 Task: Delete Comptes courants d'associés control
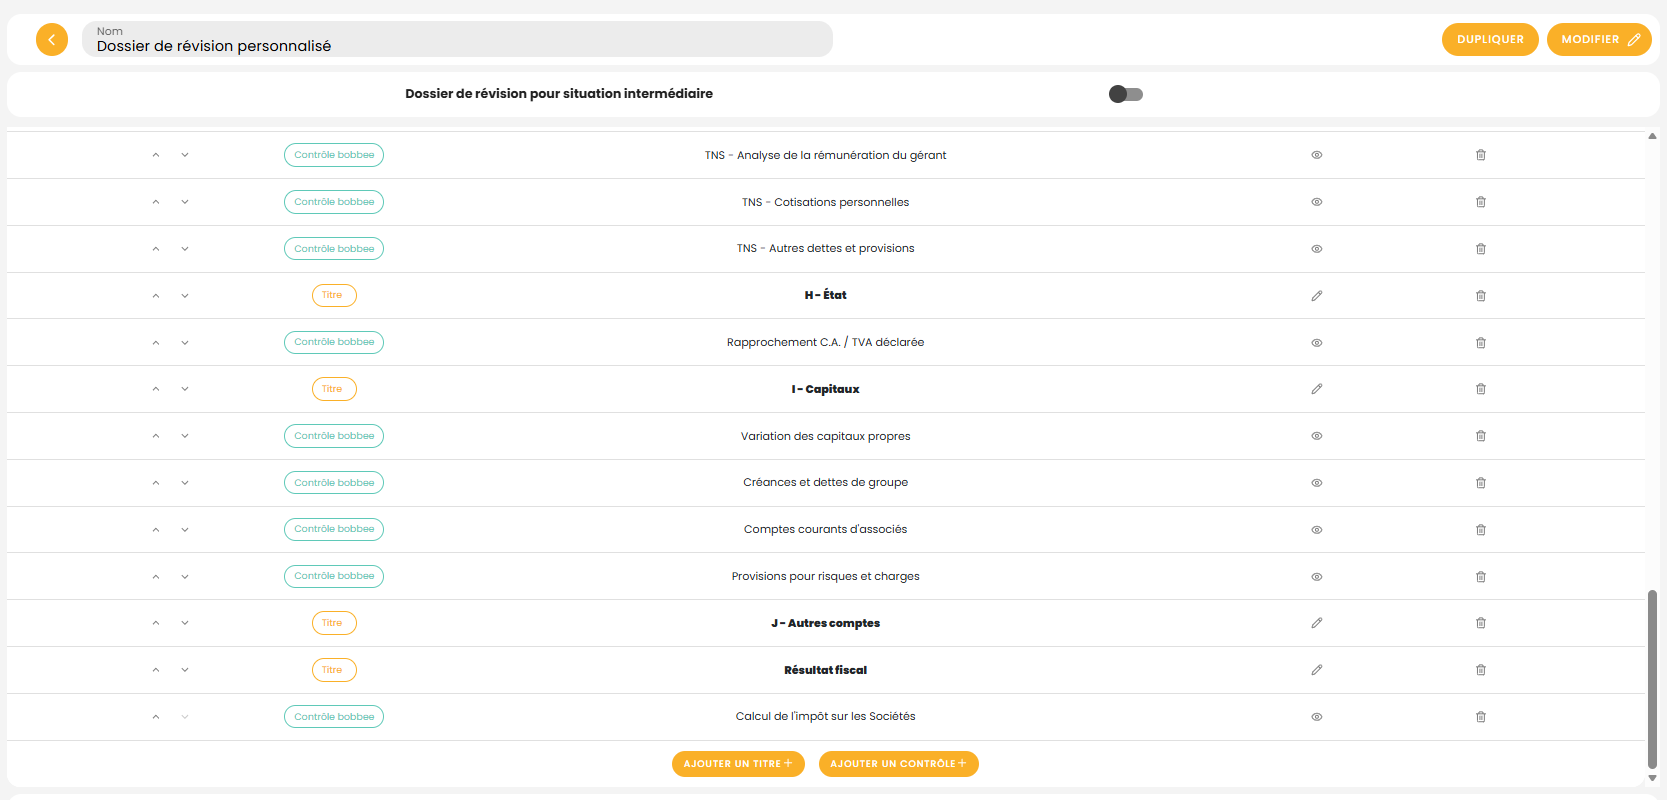(1481, 530)
